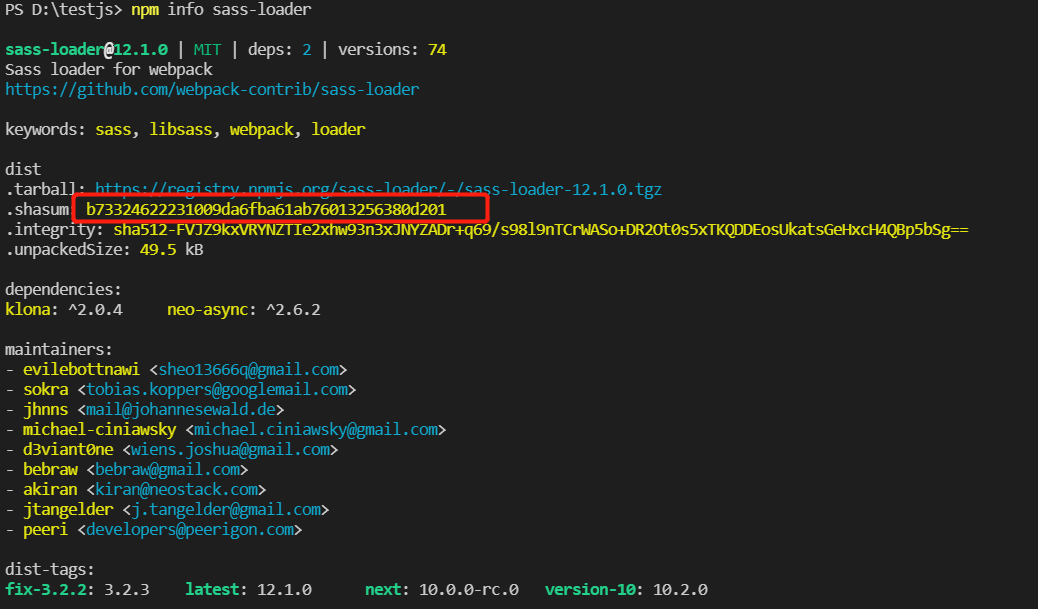Click the 'maintainers:' heading

[x=59, y=350]
